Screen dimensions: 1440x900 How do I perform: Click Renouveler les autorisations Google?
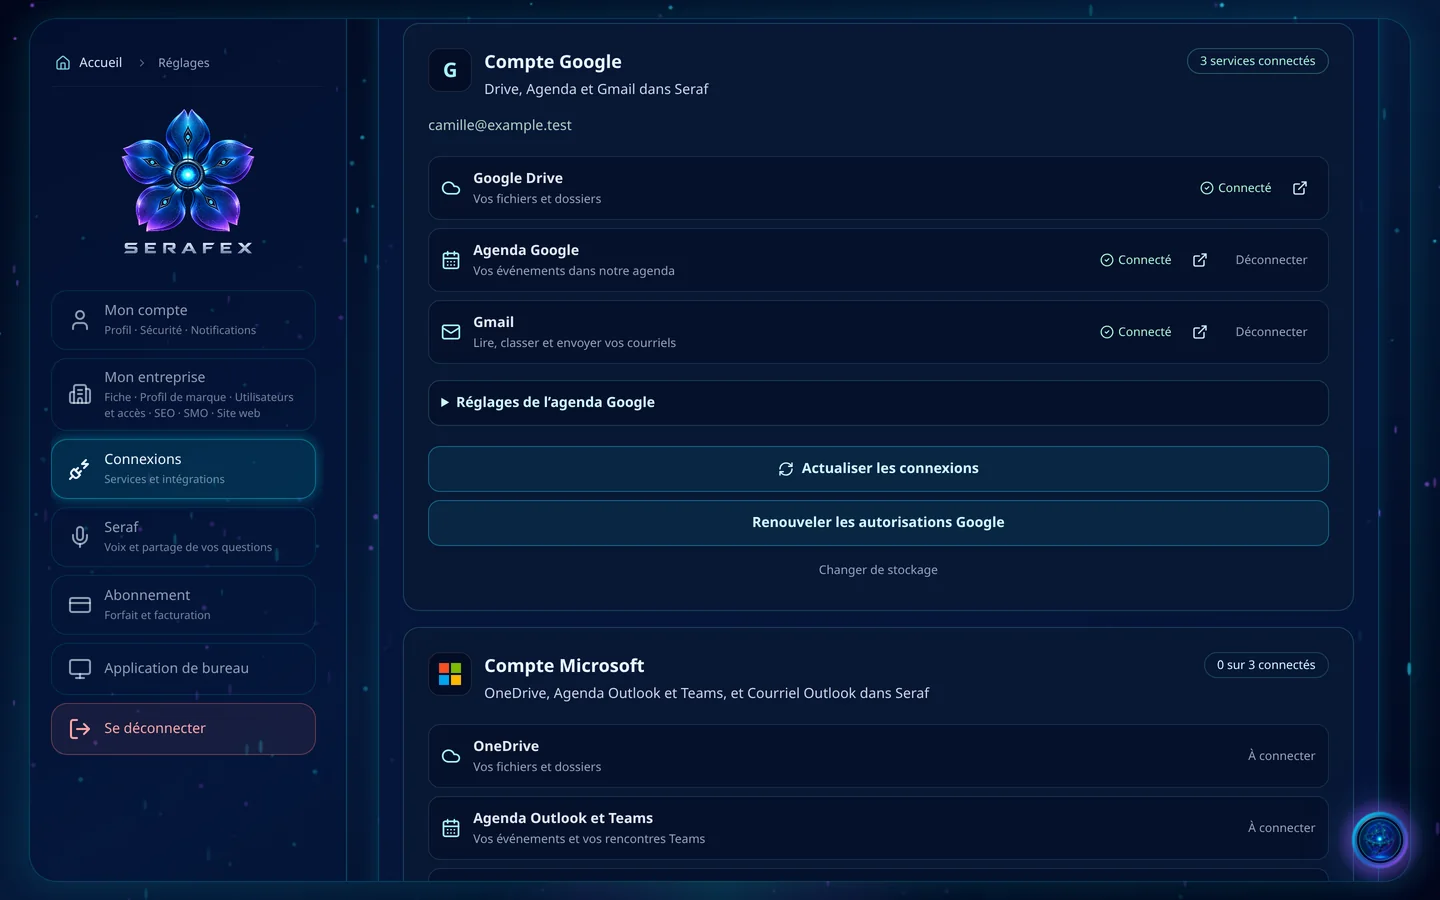click(878, 523)
